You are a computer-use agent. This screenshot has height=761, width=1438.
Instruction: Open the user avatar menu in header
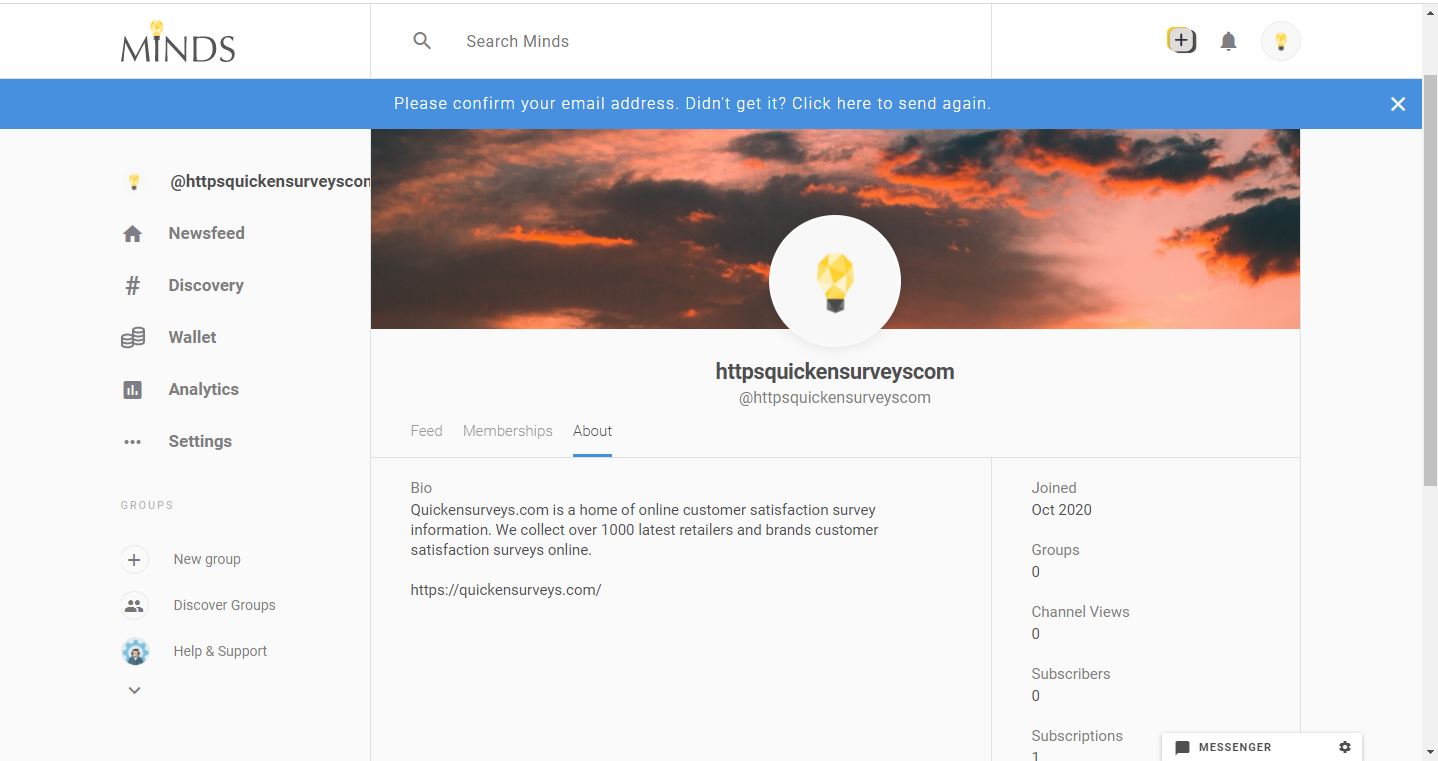[x=1281, y=41]
